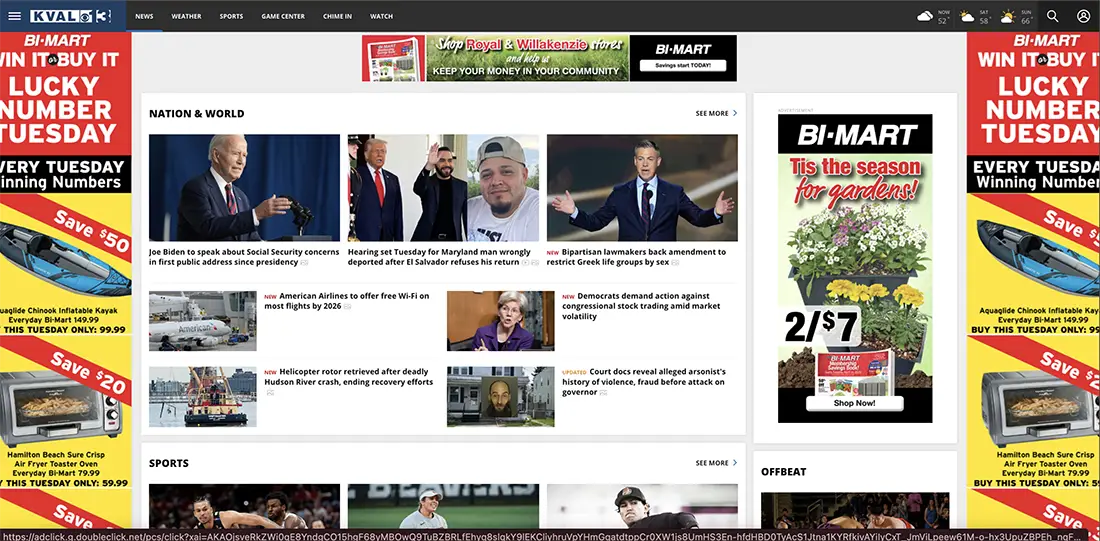
Task: Click the Bi-Mart Tis the season gardens ad
Action: pyautogui.click(x=855, y=268)
